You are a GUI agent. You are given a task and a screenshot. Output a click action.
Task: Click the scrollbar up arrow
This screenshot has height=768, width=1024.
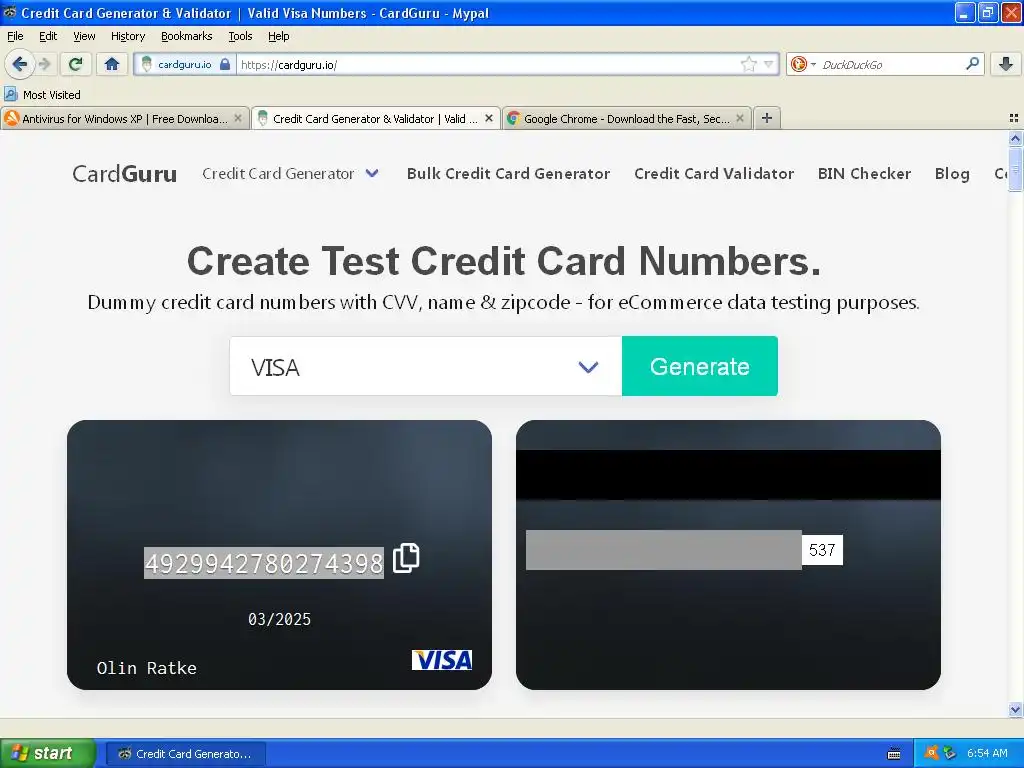[x=1015, y=138]
